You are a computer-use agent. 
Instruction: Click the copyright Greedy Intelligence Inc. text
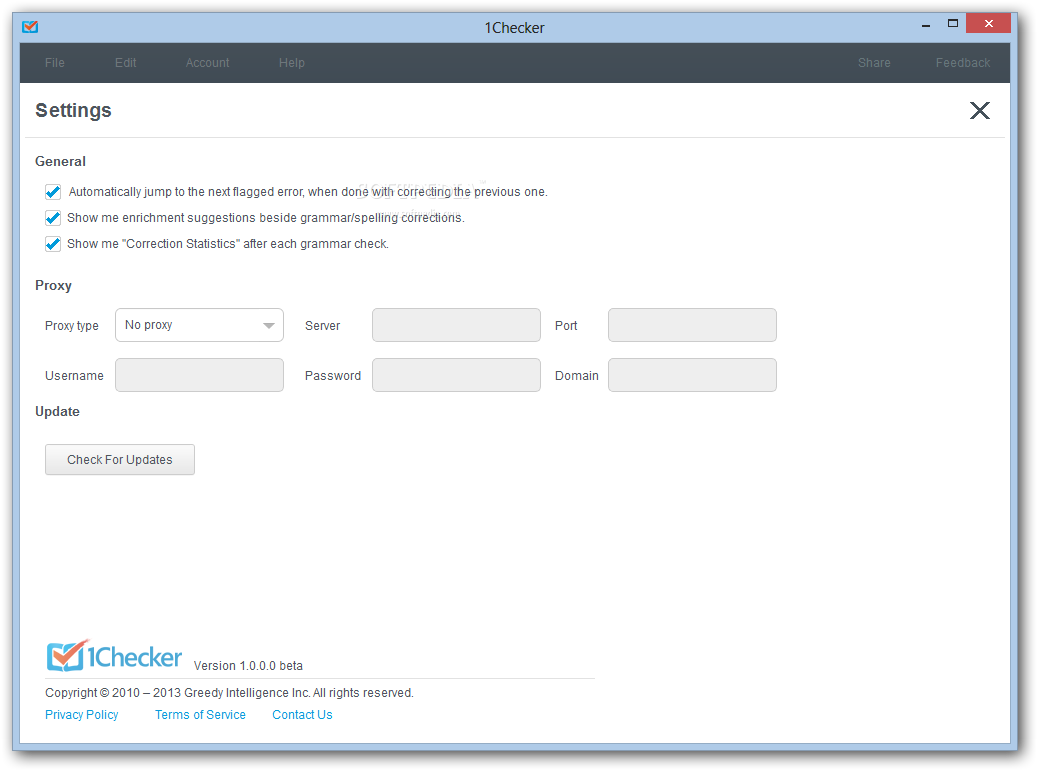coord(229,693)
